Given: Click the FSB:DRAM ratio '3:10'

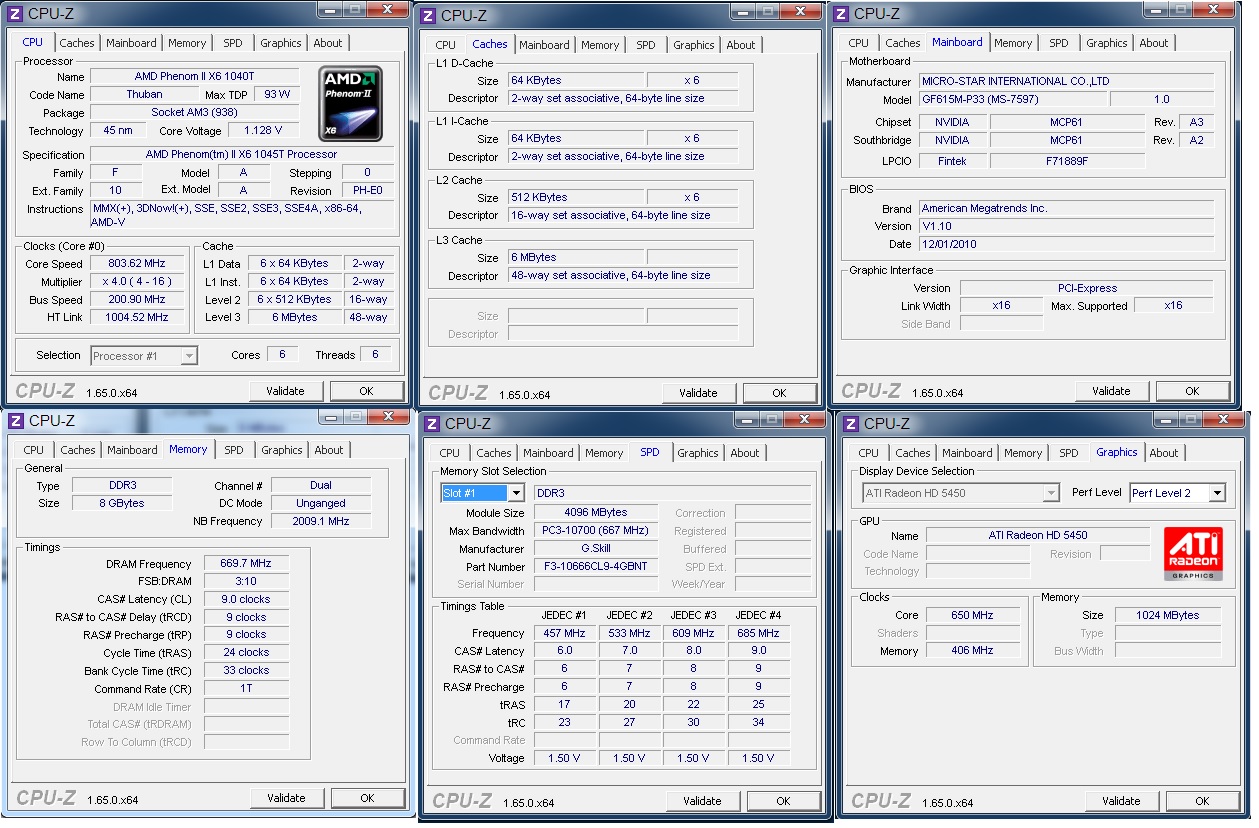Looking at the screenshot, I should [x=246, y=582].
